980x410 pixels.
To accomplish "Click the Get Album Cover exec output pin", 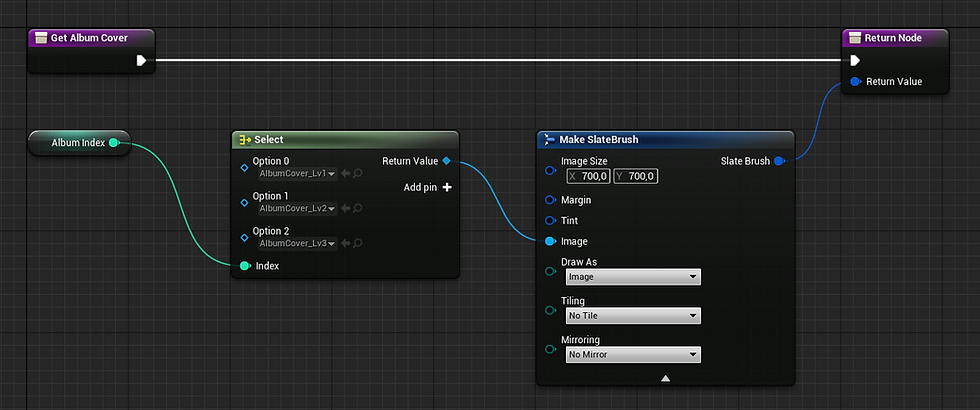I will [x=141, y=60].
